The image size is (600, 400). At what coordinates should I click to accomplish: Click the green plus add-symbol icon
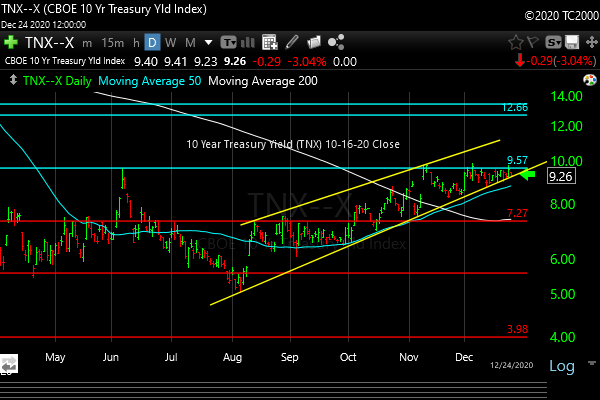coord(10,43)
